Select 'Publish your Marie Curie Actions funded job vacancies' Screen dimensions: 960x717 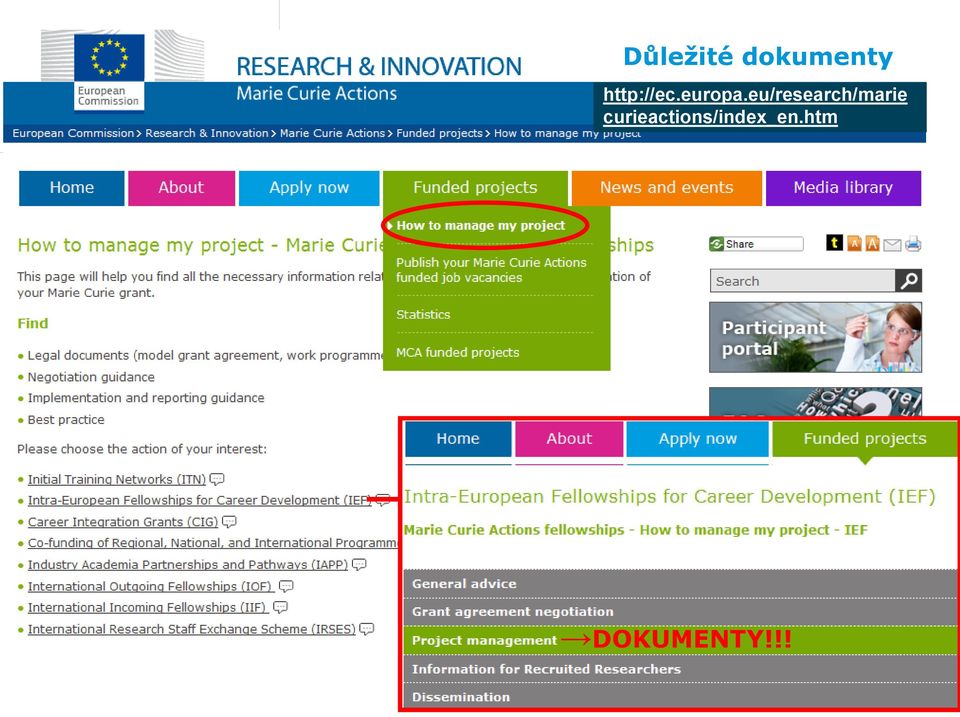point(491,270)
